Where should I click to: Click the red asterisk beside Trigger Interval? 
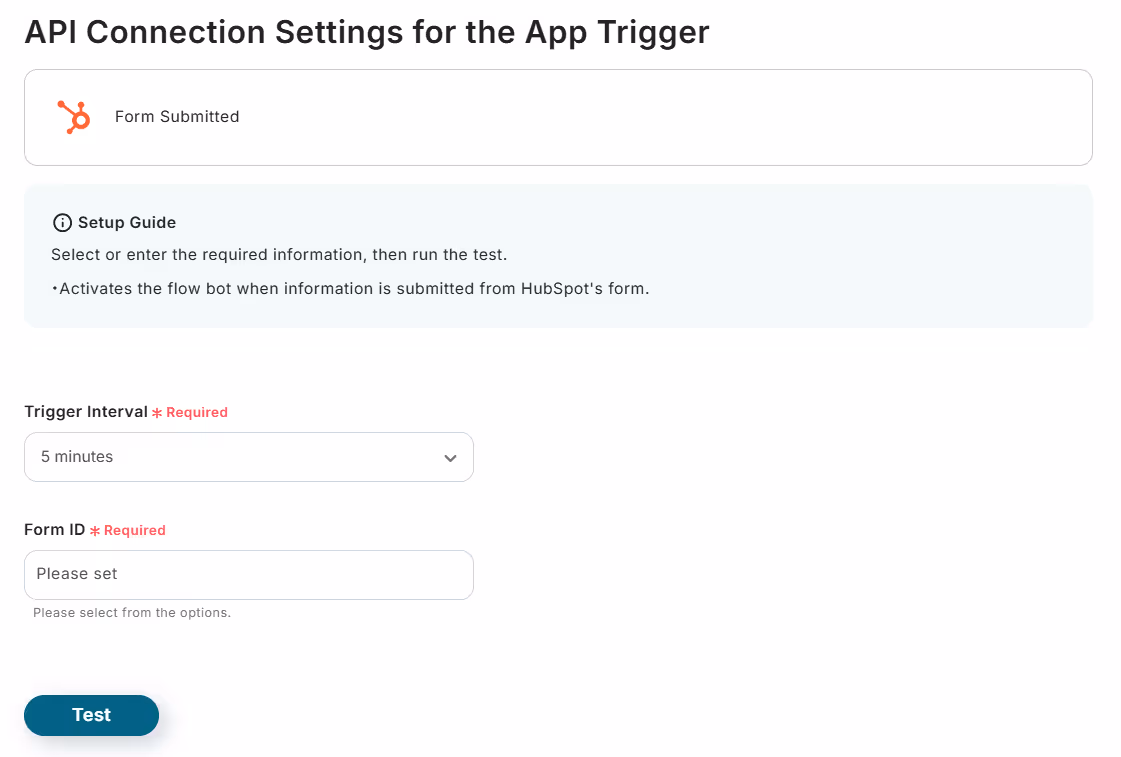coord(157,413)
